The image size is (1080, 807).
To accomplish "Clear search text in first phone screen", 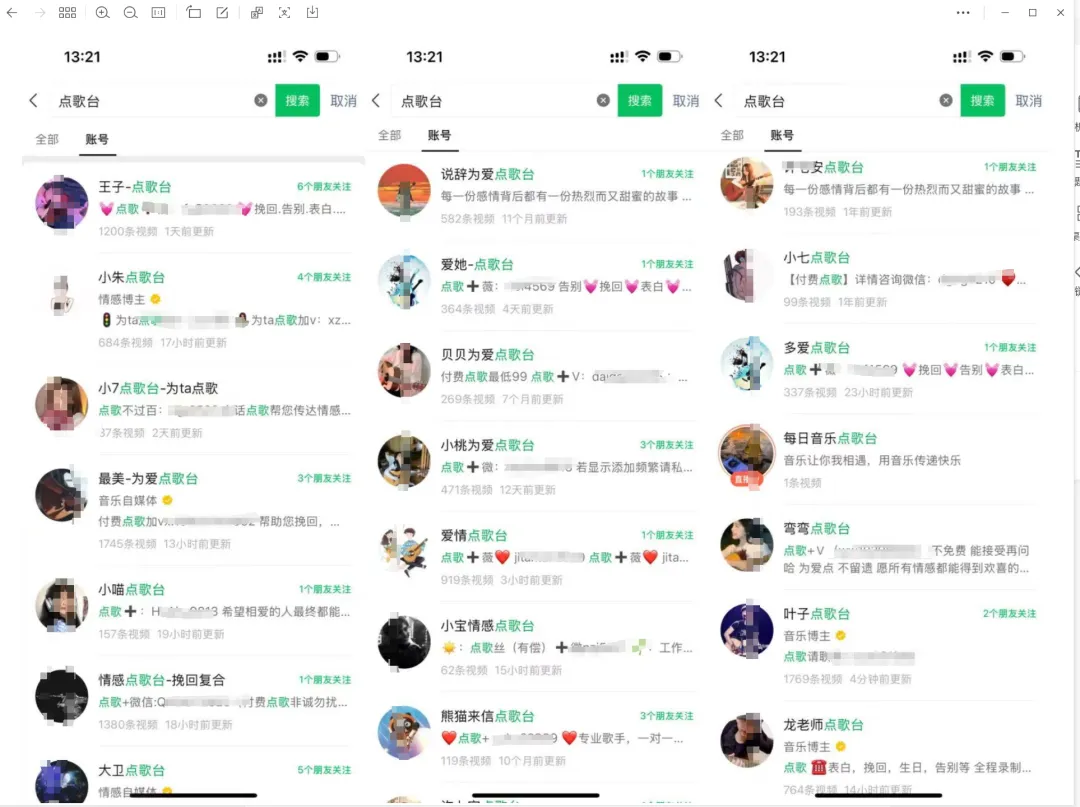I will 260,101.
